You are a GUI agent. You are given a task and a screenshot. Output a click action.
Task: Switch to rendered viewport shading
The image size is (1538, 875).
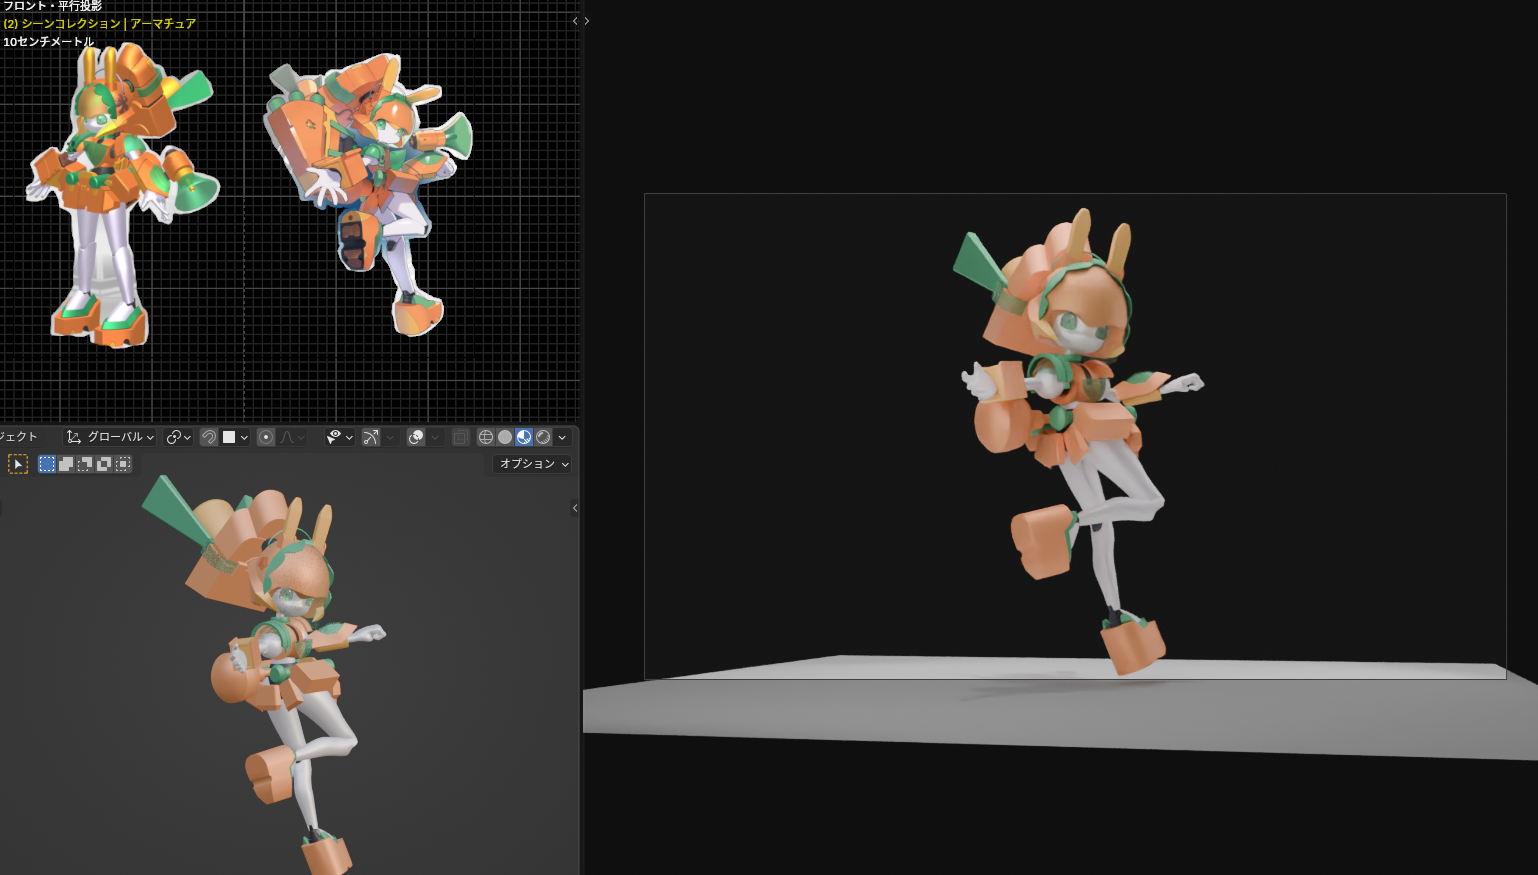(543, 437)
